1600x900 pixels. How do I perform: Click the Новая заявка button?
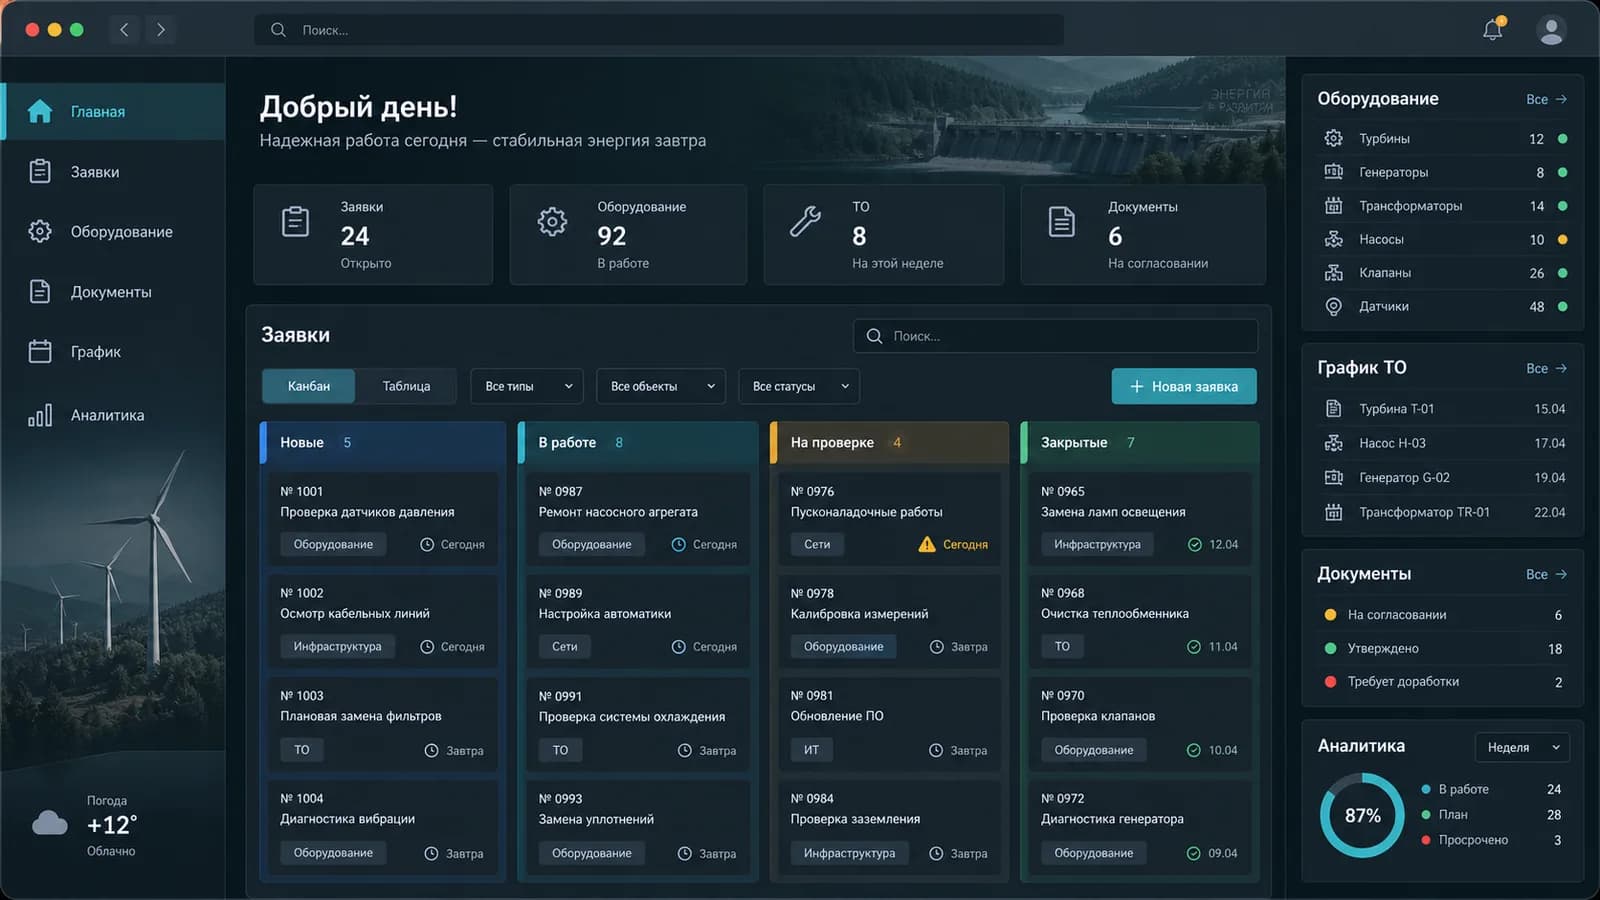[x=1184, y=386]
